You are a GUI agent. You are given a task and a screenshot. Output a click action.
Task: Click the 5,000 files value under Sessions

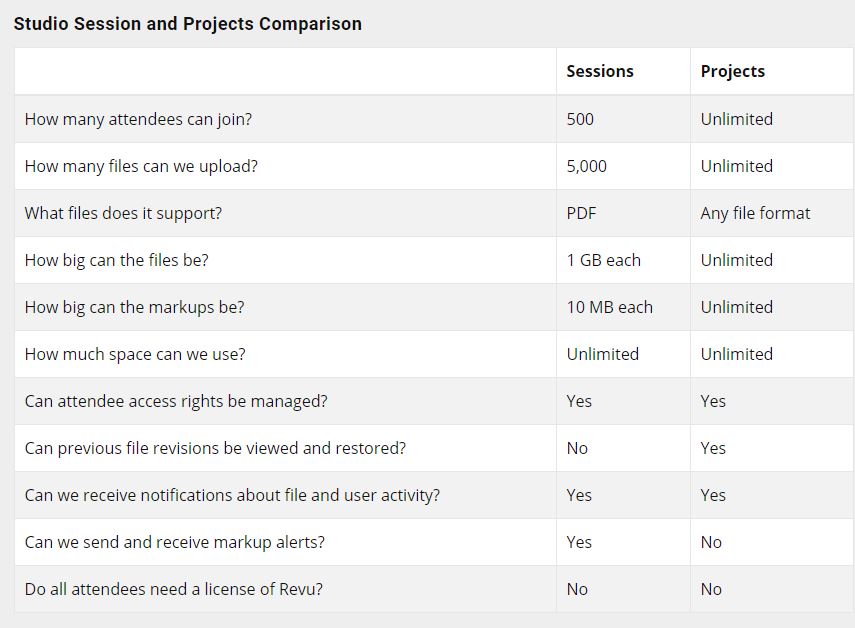point(587,166)
